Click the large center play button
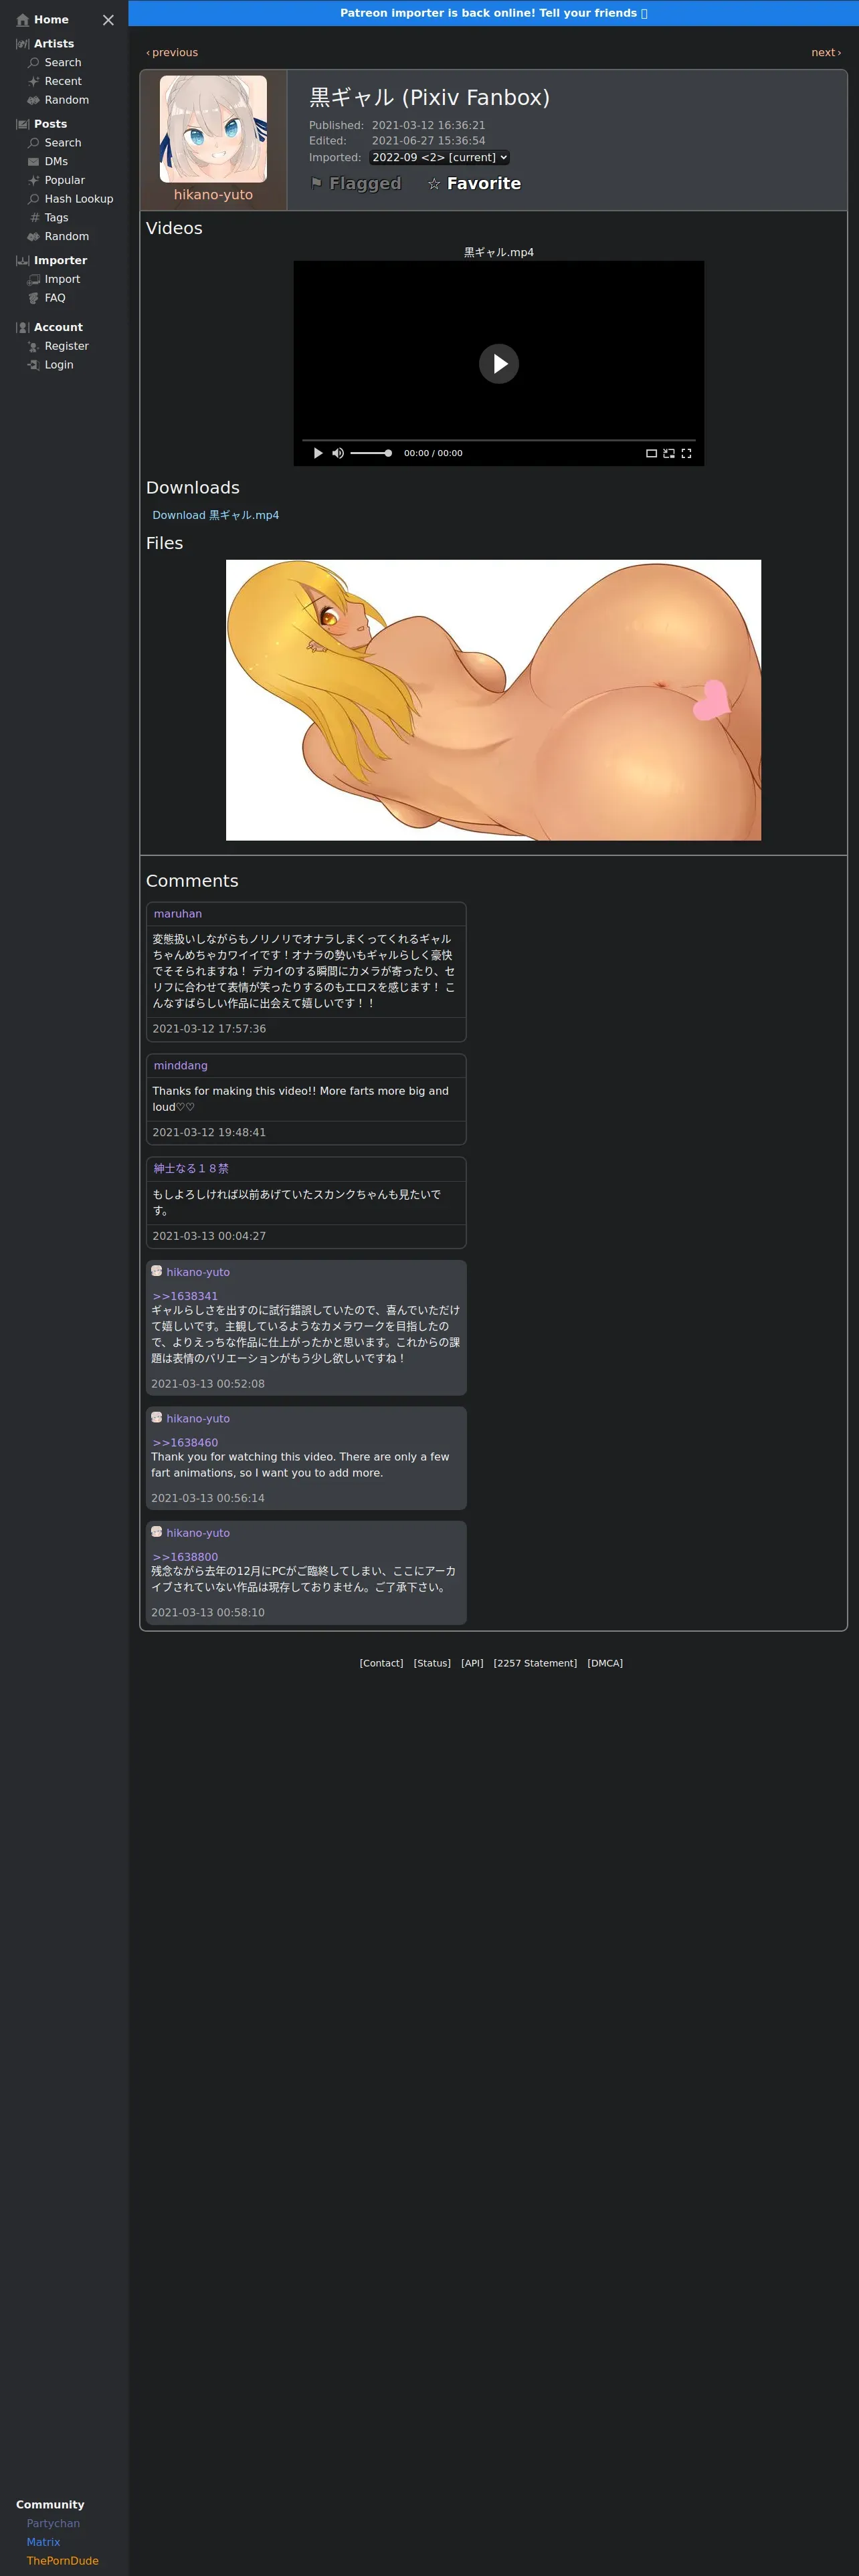This screenshot has width=859, height=2576. point(499,364)
